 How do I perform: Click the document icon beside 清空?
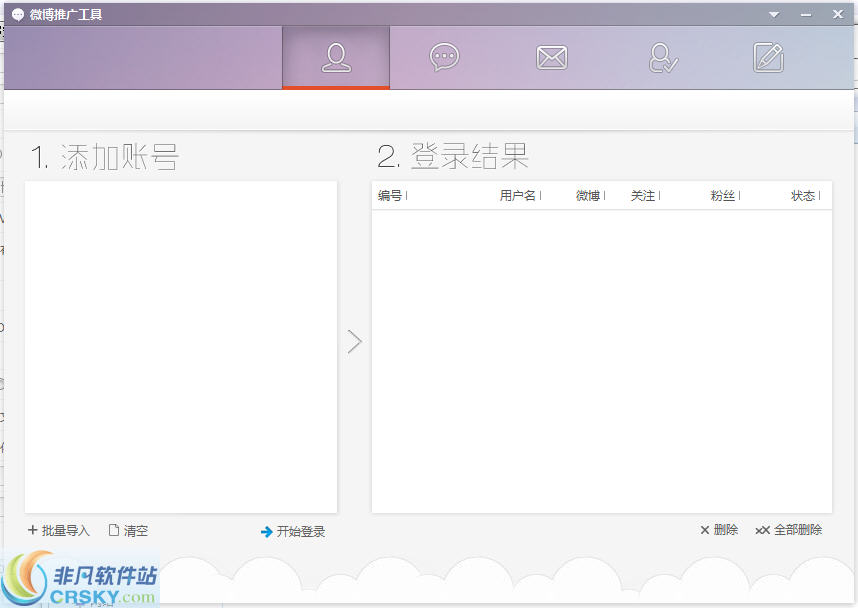point(112,530)
